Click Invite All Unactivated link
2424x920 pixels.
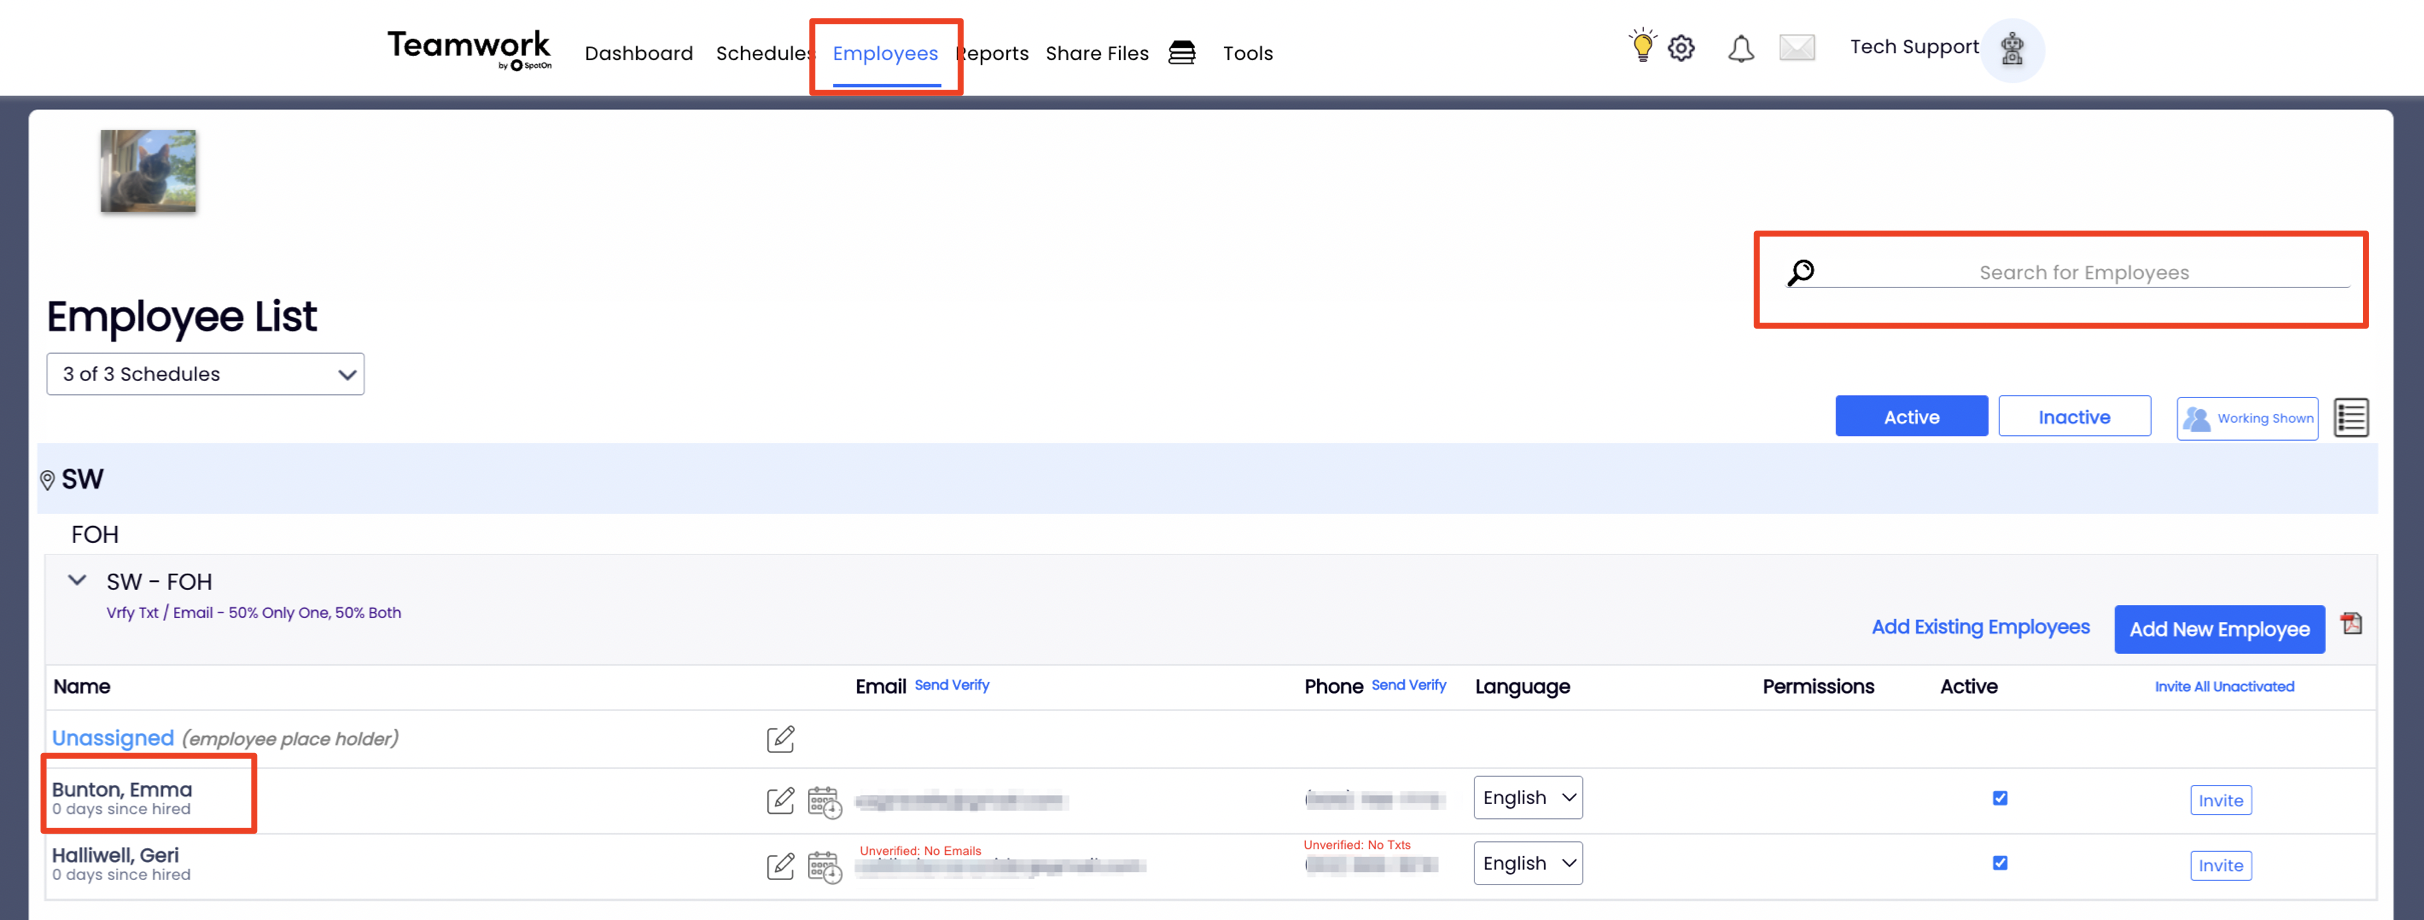click(2224, 687)
